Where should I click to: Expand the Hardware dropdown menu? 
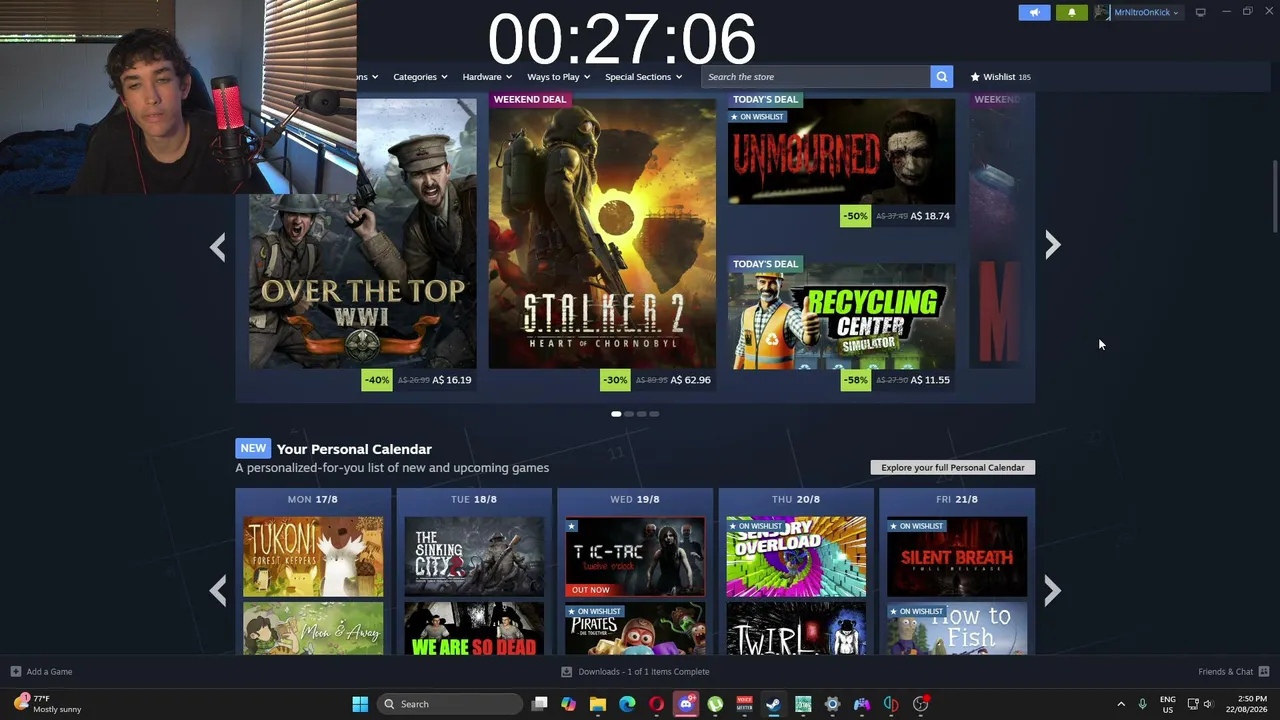(487, 77)
